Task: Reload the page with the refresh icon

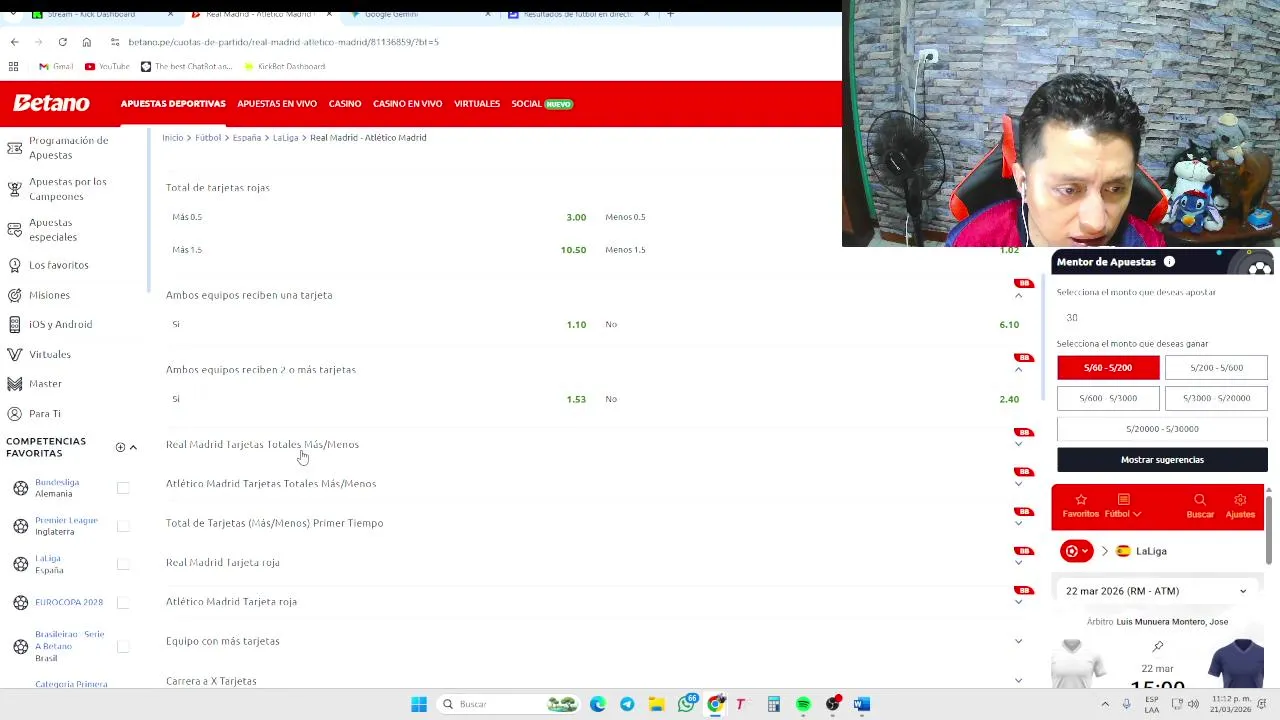Action: point(62,42)
